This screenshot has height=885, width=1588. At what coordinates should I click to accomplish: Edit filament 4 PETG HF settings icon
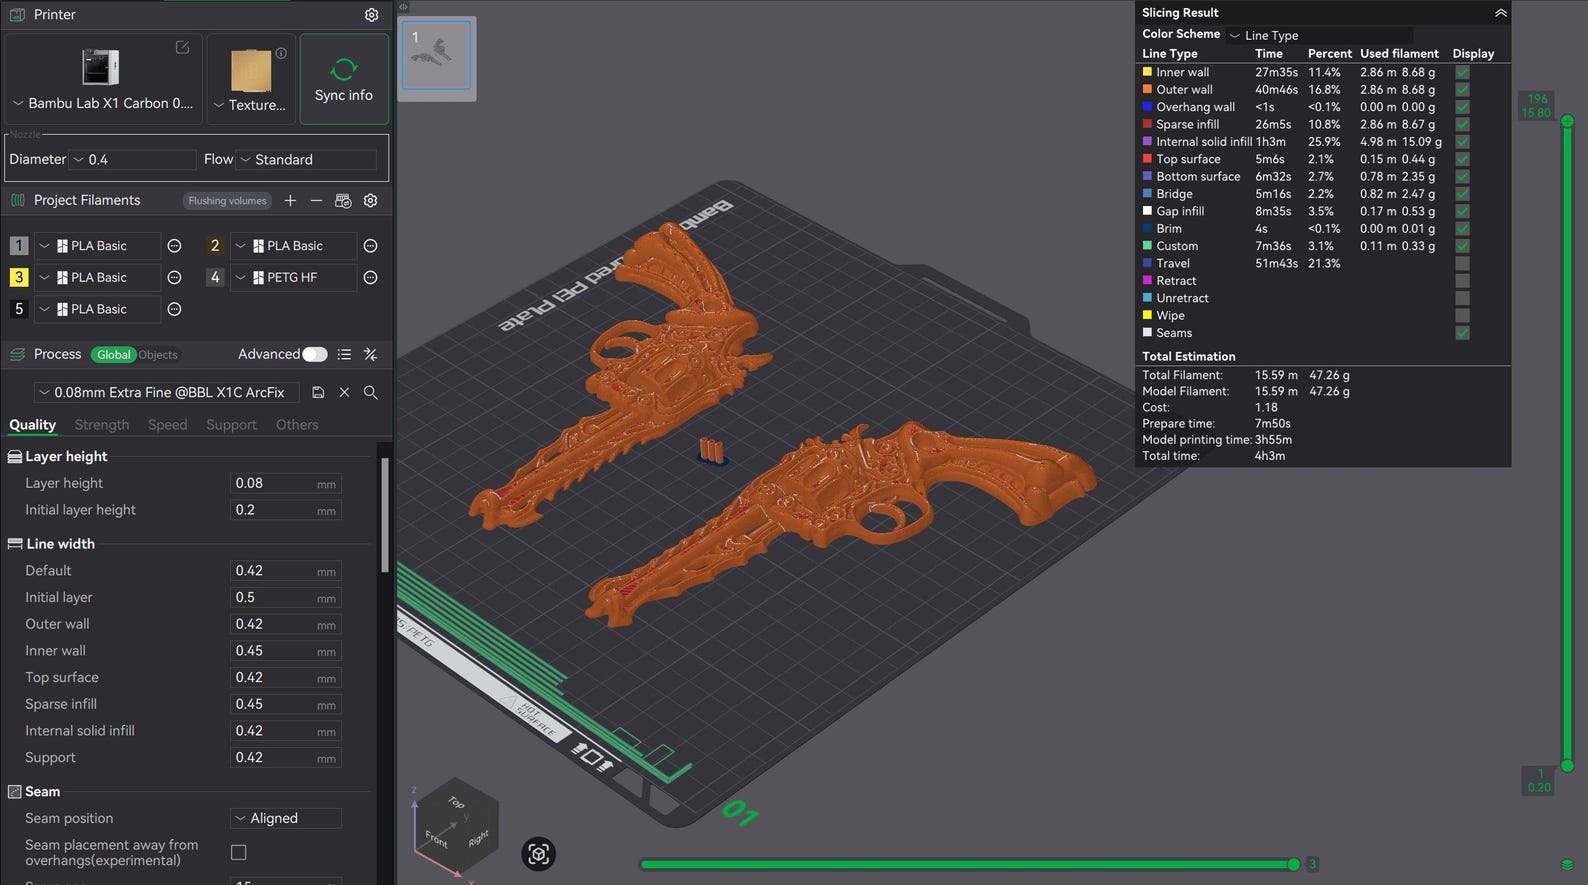click(370, 277)
